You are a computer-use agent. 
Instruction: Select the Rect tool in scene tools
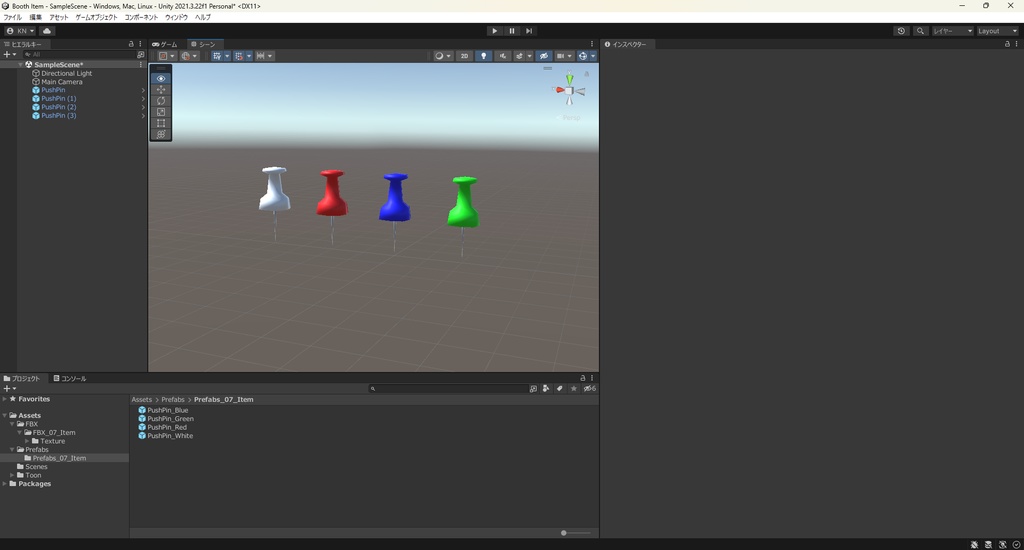click(161, 123)
